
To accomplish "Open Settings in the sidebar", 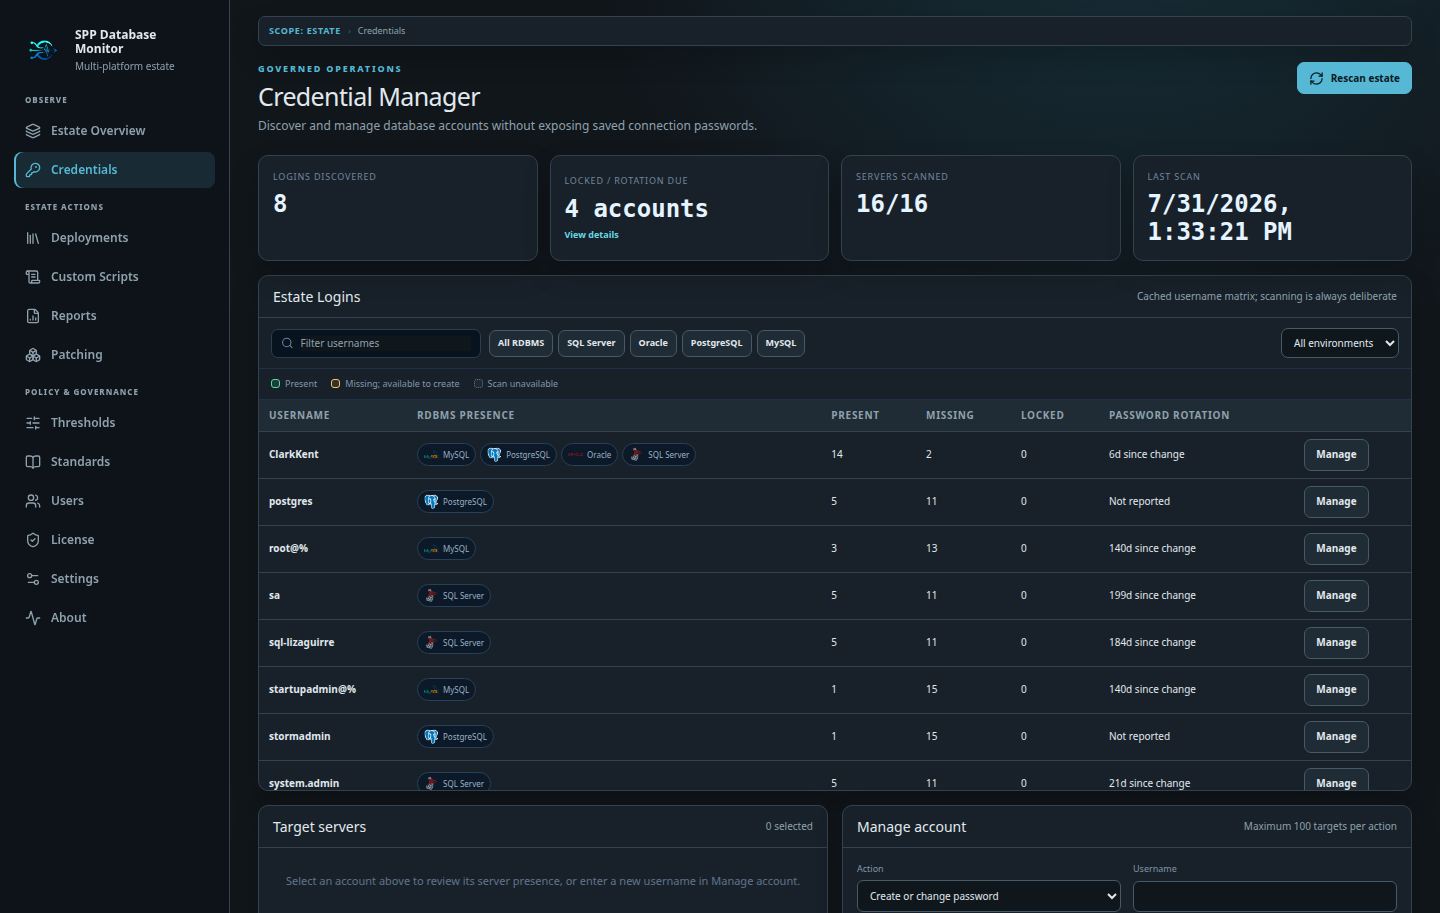I will [114, 579].
